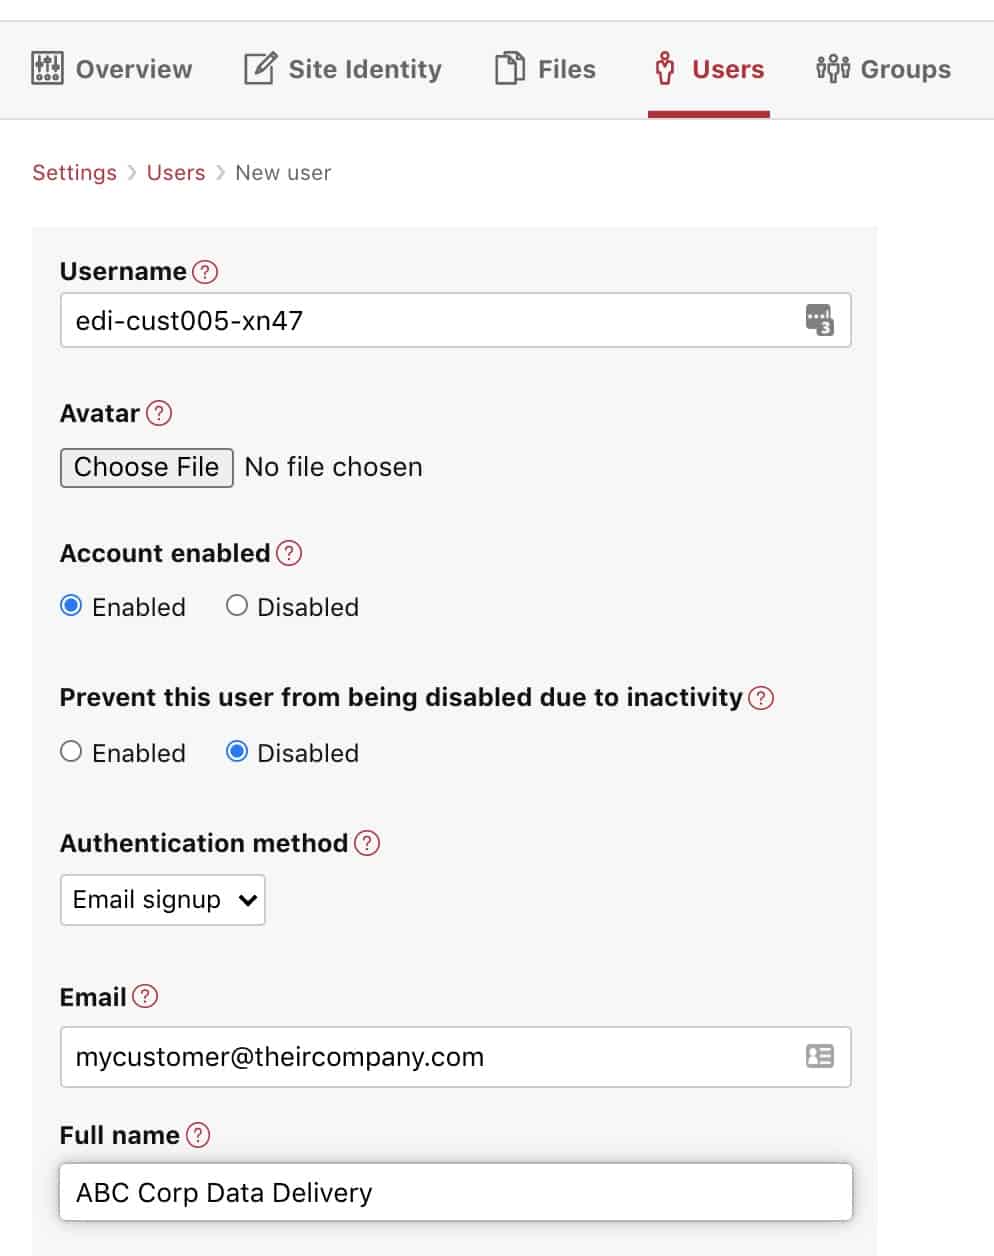Go to the Site Identity tab
Viewport: 994px width, 1256px height.
343,69
